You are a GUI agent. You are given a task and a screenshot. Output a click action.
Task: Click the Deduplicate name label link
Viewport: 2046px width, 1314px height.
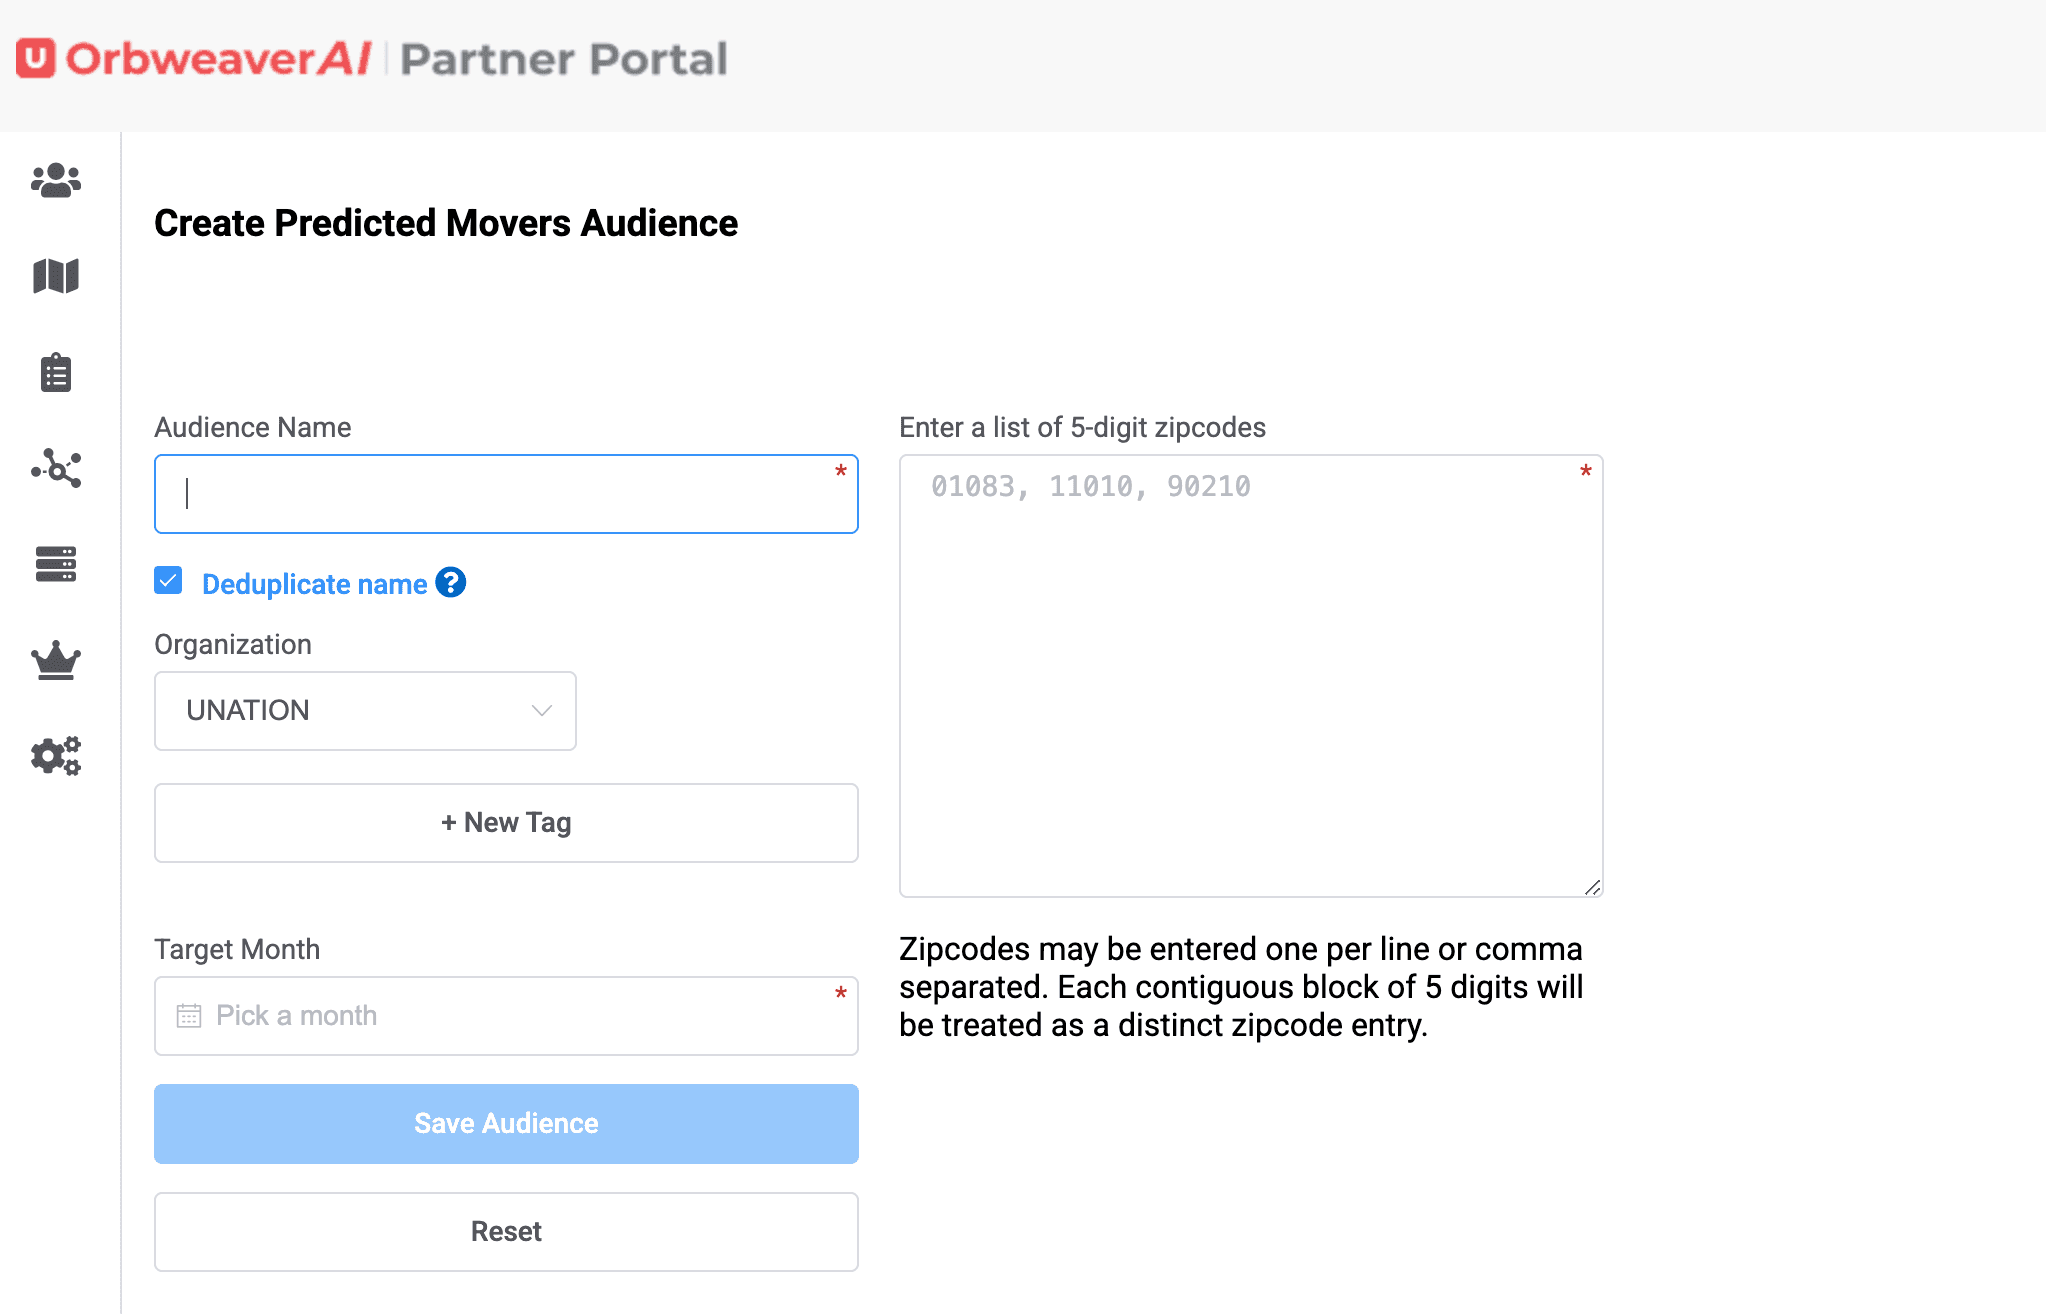pos(314,584)
